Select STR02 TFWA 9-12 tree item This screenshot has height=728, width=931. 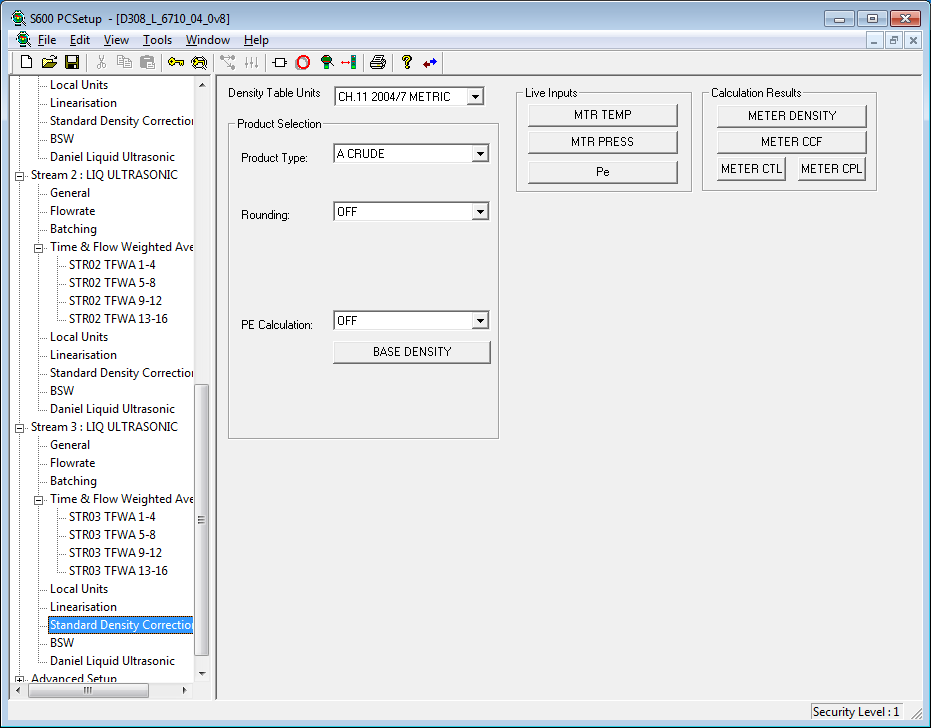[115, 301]
